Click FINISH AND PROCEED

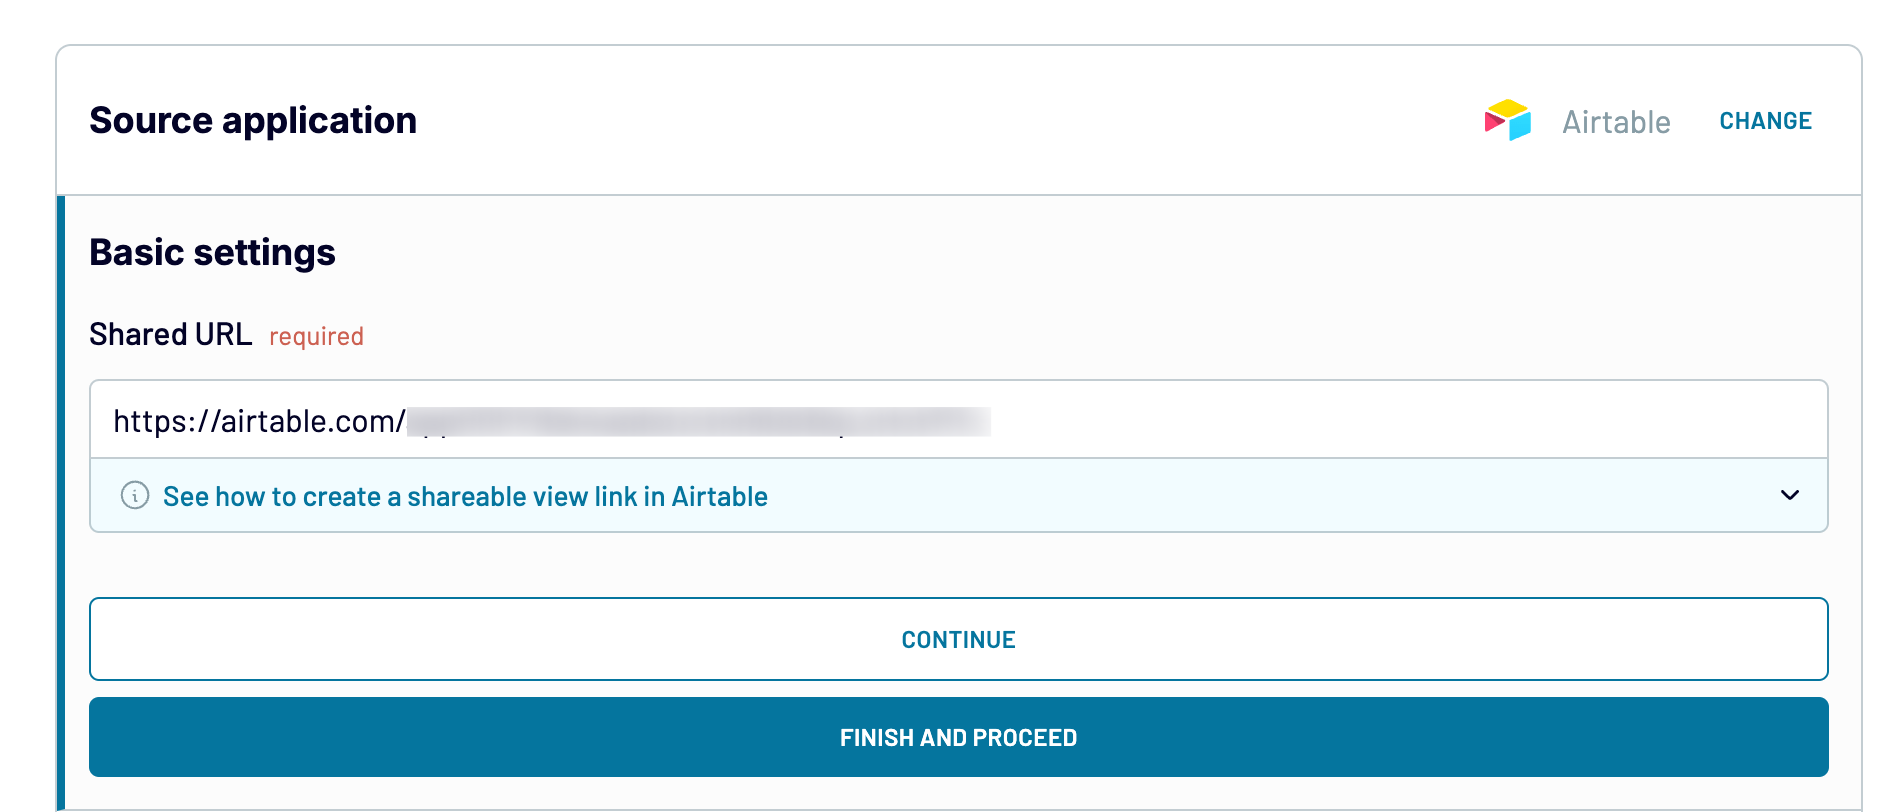pyautogui.click(x=957, y=737)
